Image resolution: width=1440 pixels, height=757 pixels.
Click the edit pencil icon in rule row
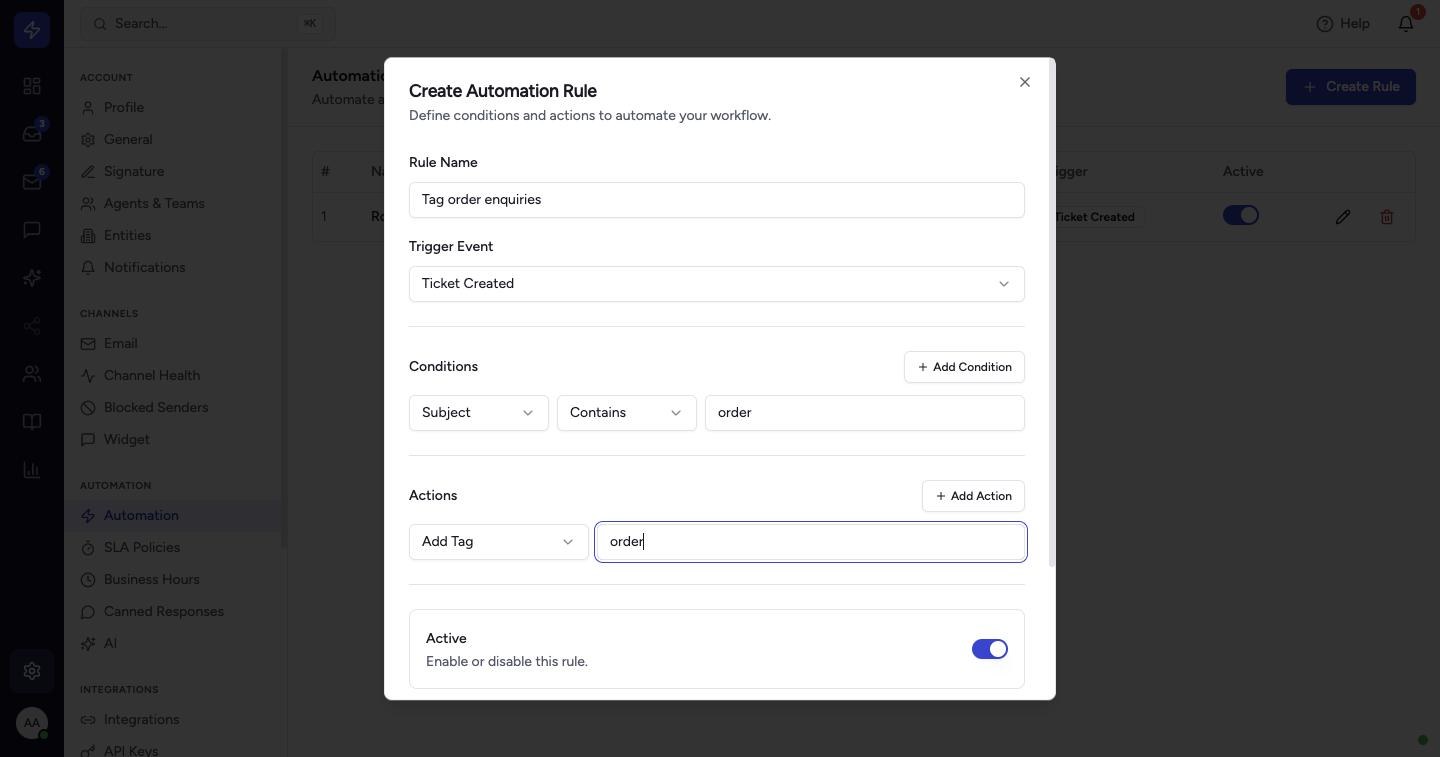click(1343, 216)
